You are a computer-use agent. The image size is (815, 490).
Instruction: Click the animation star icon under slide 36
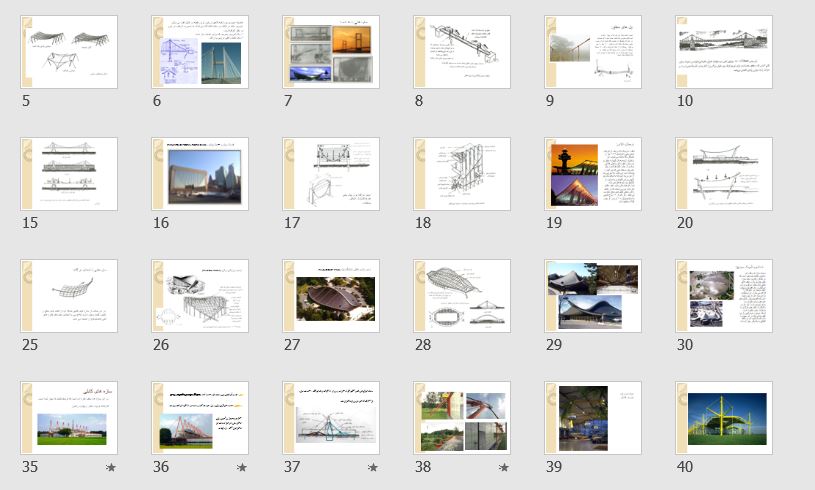click(242, 467)
